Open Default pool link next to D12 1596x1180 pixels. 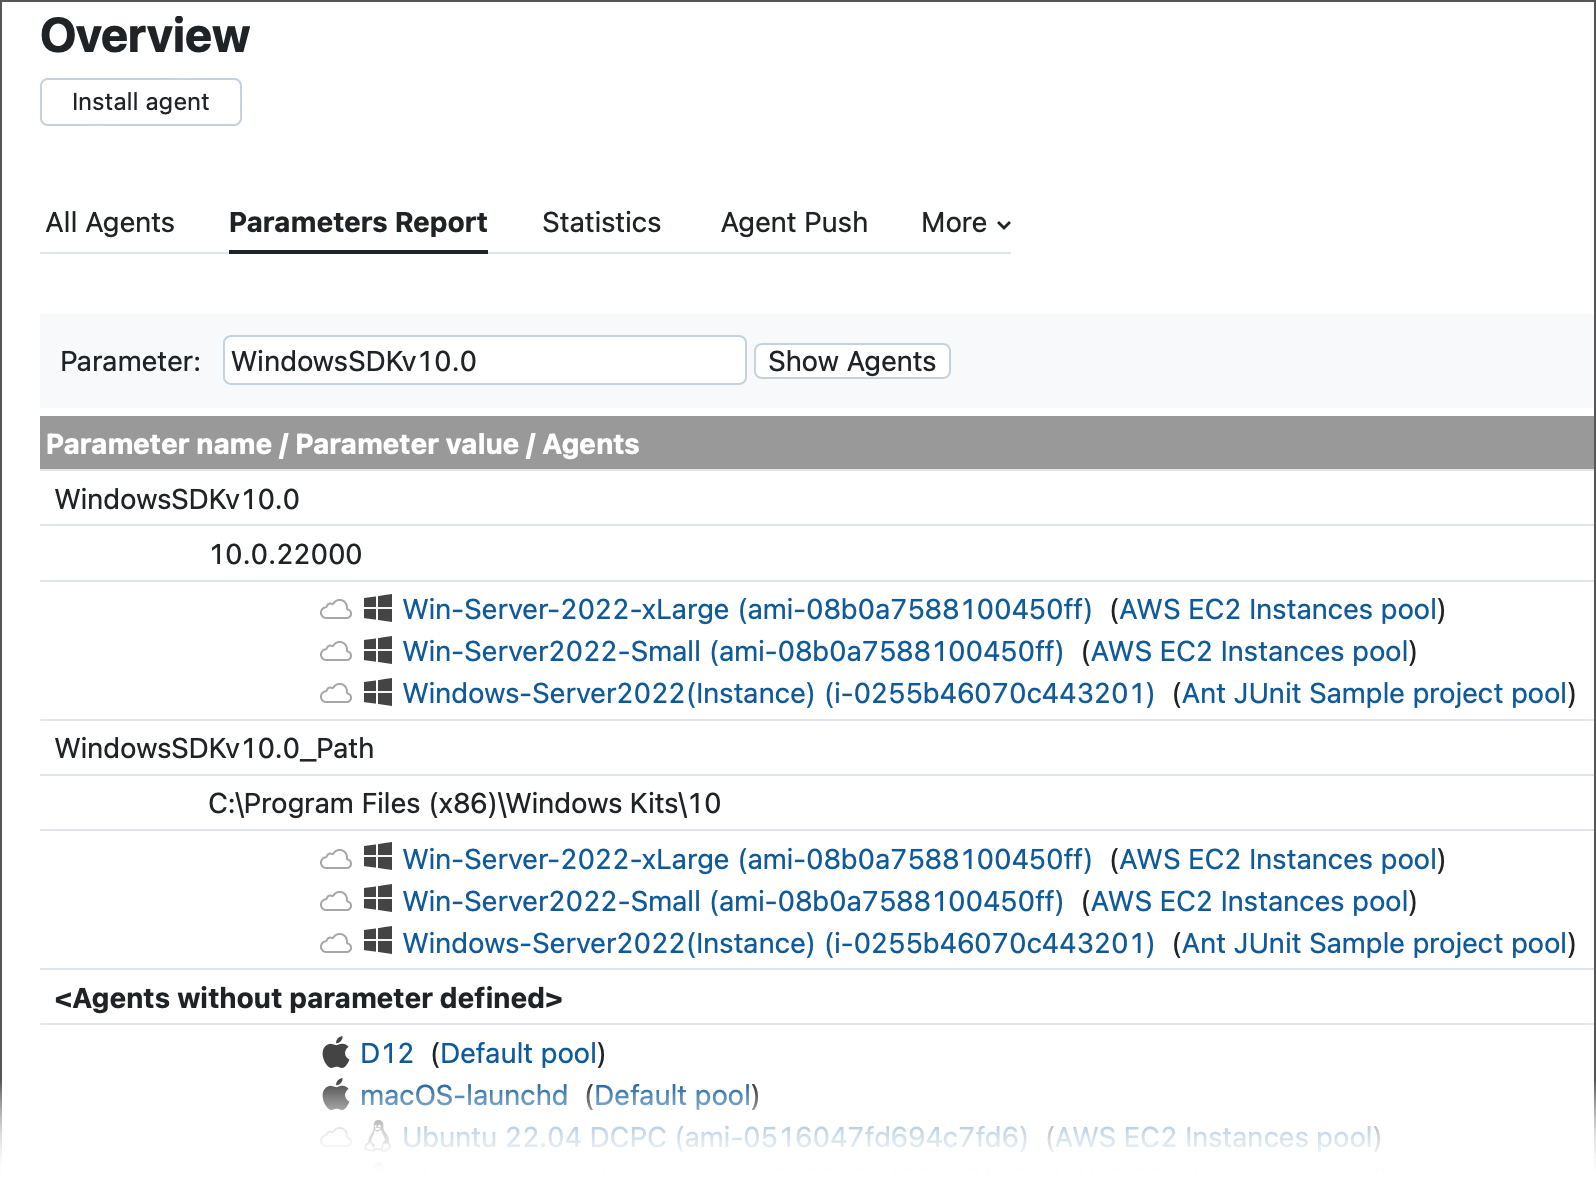[518, 1053]
